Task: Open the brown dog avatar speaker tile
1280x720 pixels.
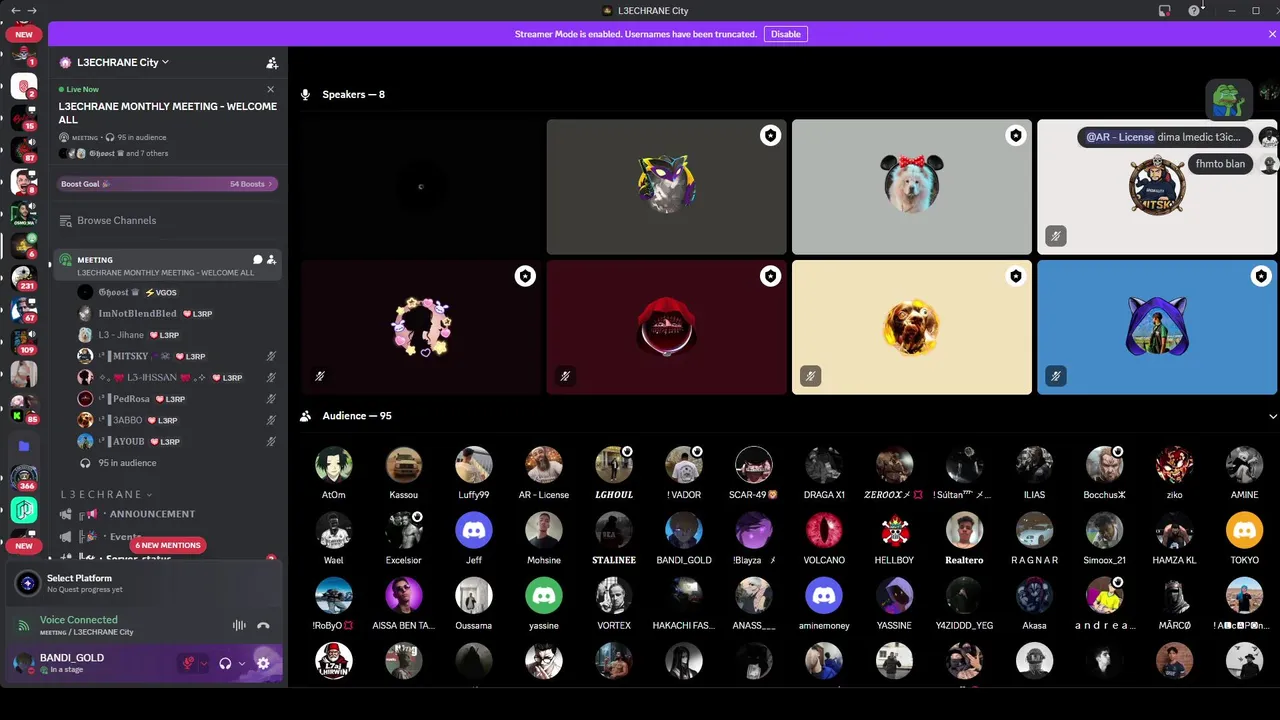Action: [912, 327]
